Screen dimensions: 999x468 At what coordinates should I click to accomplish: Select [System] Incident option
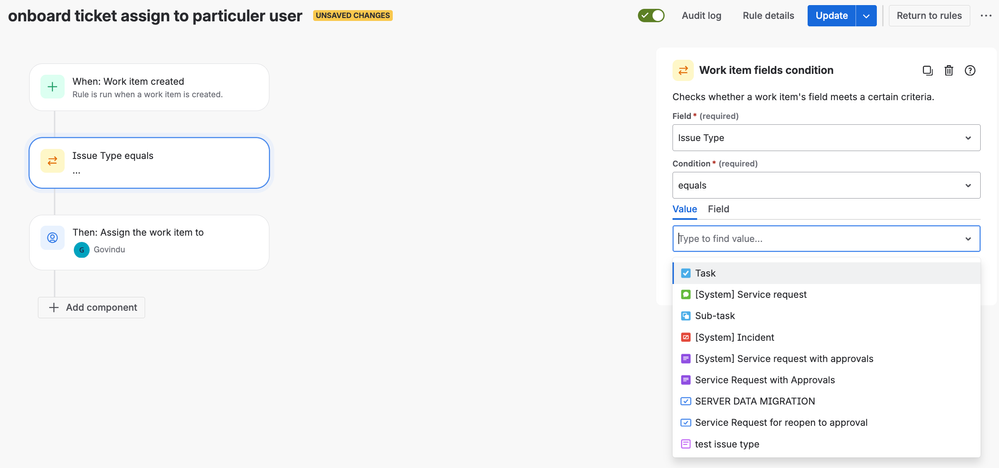pyautogui.click(x=826, y=337)
